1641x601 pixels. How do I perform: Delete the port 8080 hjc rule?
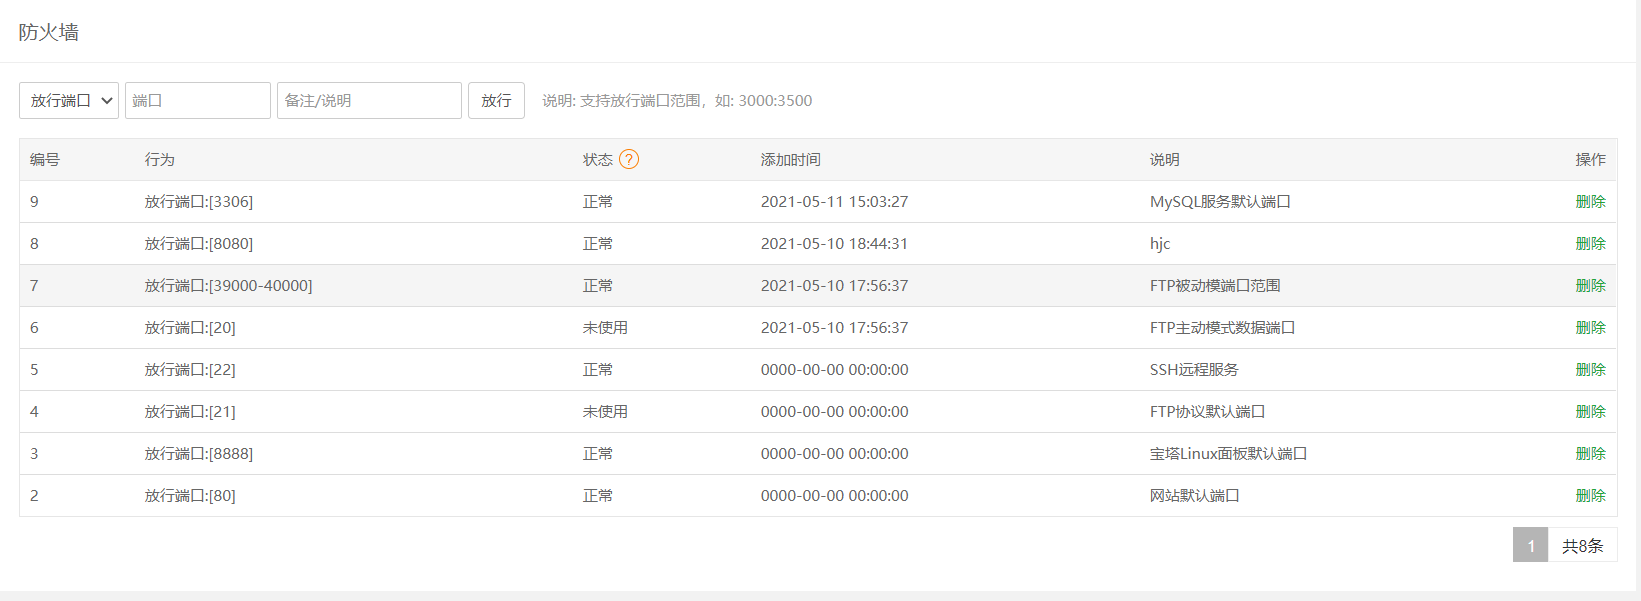click(1590, 244)
